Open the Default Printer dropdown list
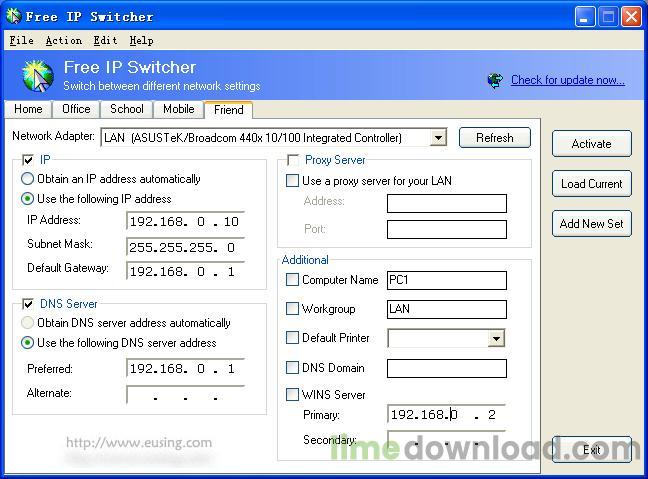This screenshot has height=479, width=648. [x=497, y=339]
